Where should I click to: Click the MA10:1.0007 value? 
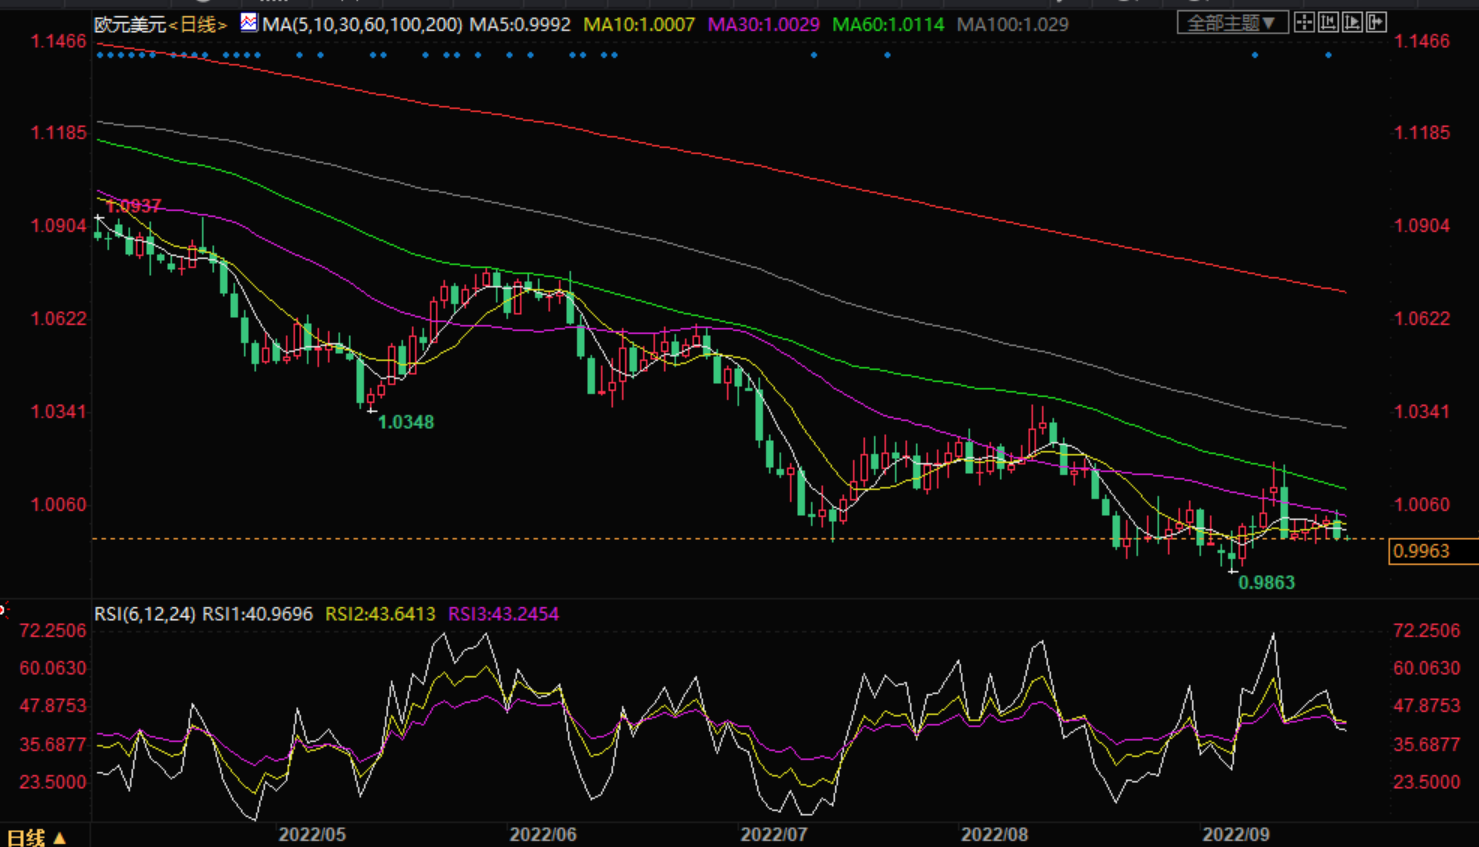(638, 24)
